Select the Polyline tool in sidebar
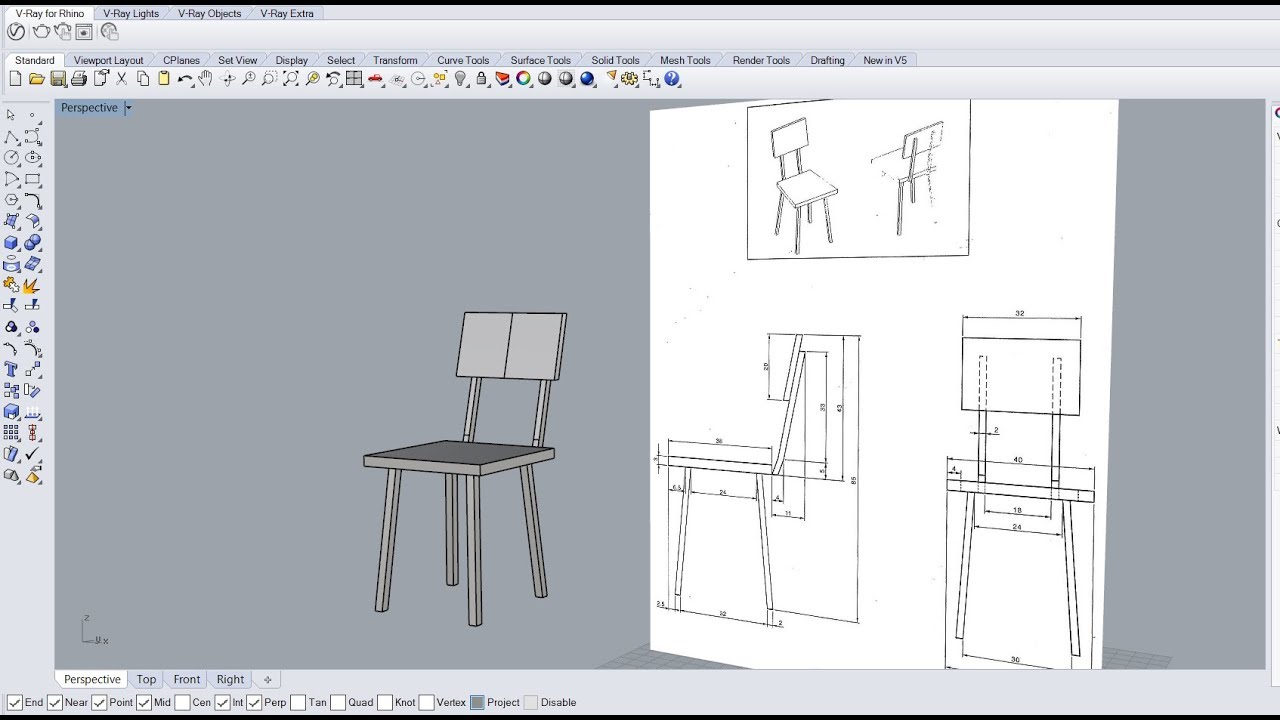The width and height of the screenshot is (1280, 720). [x=11, y=137]
